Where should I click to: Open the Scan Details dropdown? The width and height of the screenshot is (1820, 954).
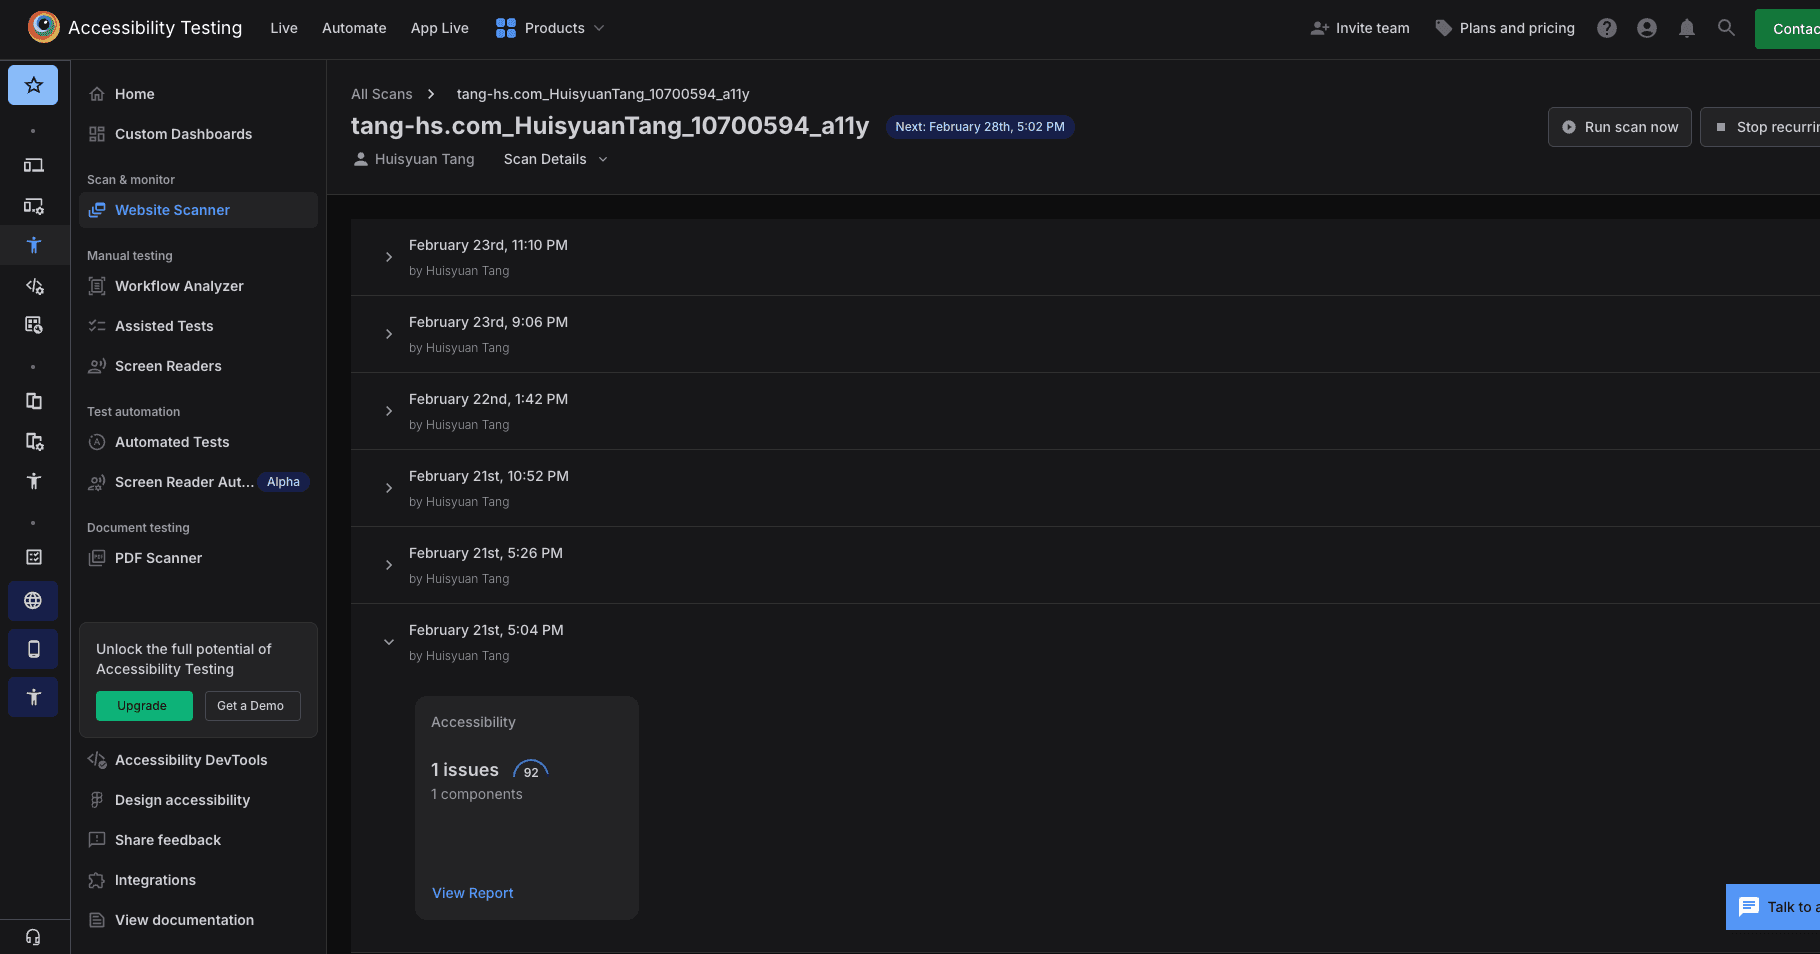click(x=555, y=159)
